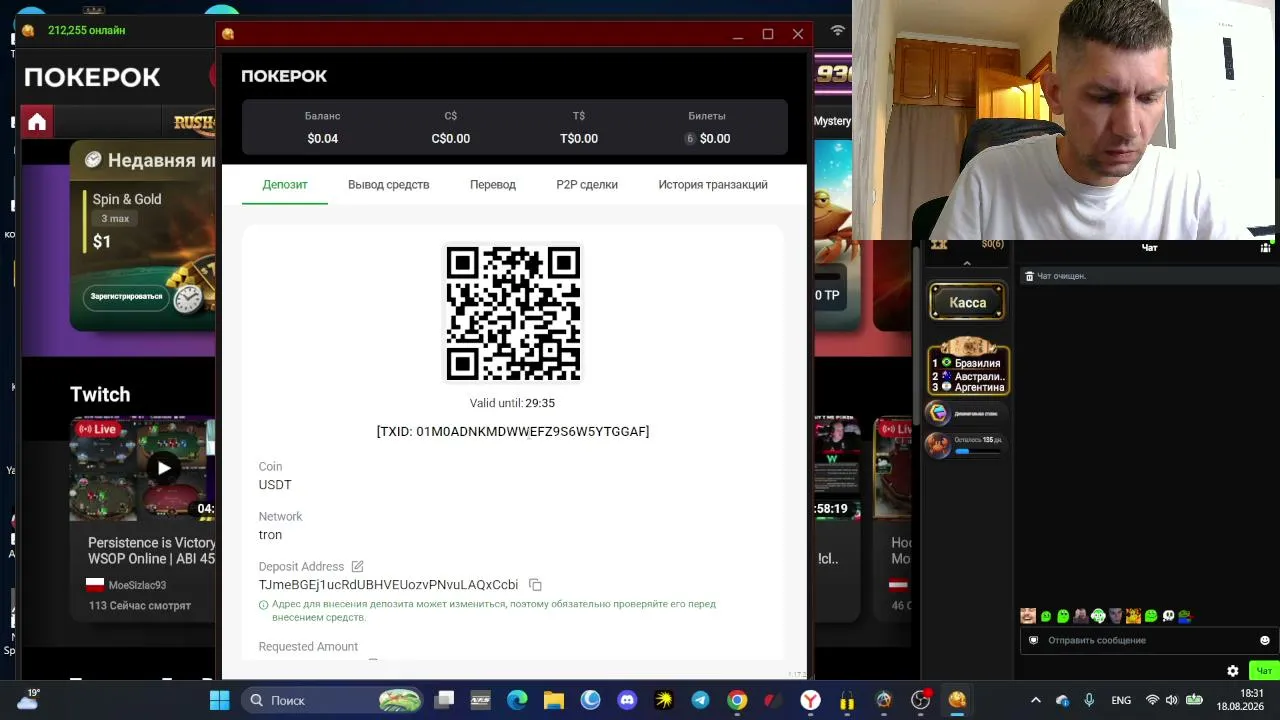The width and height of the screenshot is (1280, 720).
Task: Click the ПОКЕРОК logo in cashier window
Action: pos(284,76)
